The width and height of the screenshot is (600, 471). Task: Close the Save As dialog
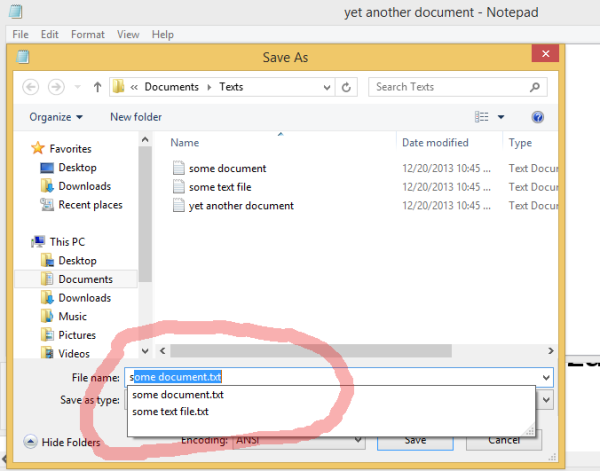[x=545, y=54]
